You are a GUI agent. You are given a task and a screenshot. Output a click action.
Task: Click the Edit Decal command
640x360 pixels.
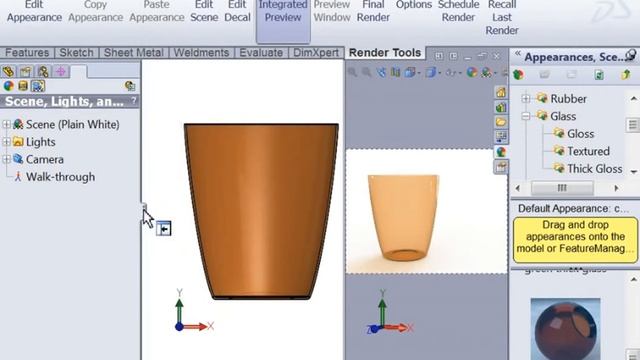click(237, 11)
